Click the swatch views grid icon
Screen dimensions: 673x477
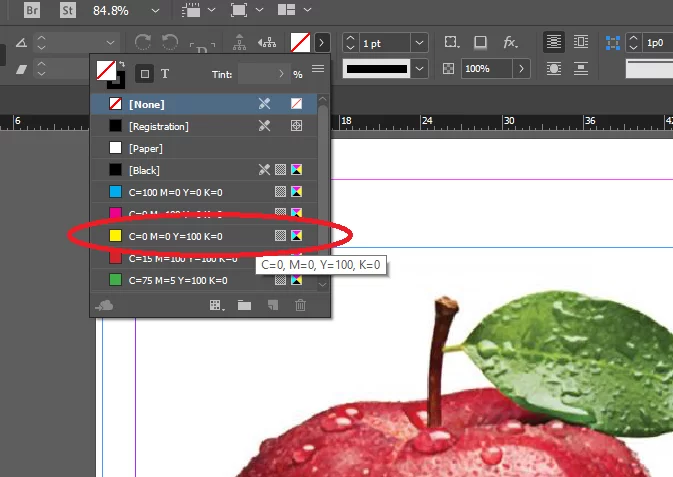pyautogui.click(x=216, y=305)
